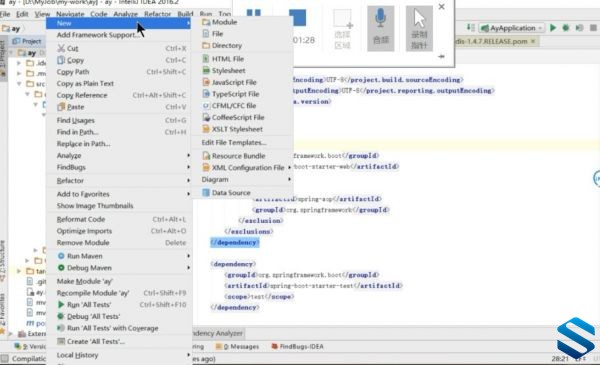Click the HTML File icon entry
Image resolution: width=600 pixels, height=365 pixels.
(x=206, y=59)
